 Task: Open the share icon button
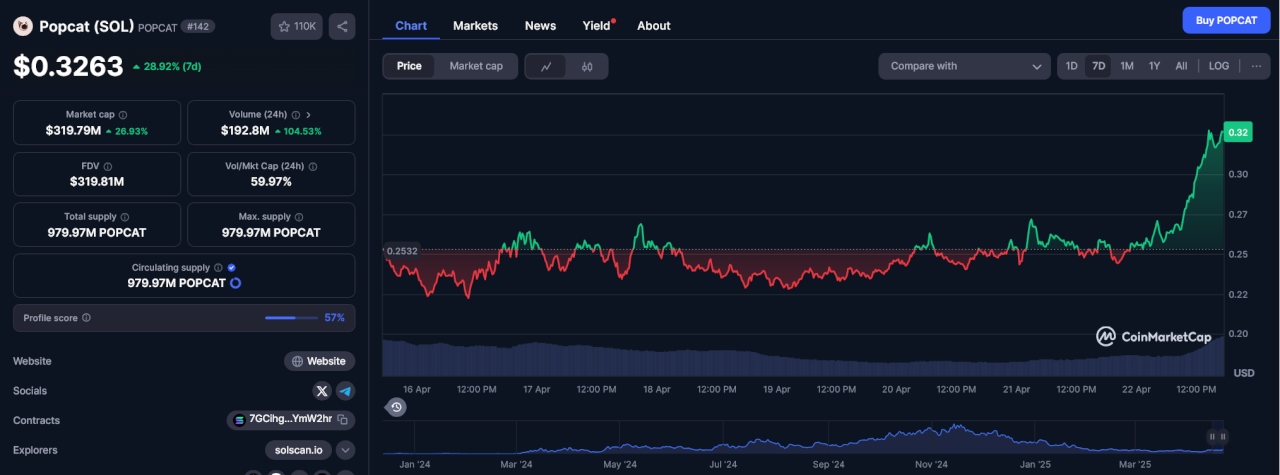(342, 27)
